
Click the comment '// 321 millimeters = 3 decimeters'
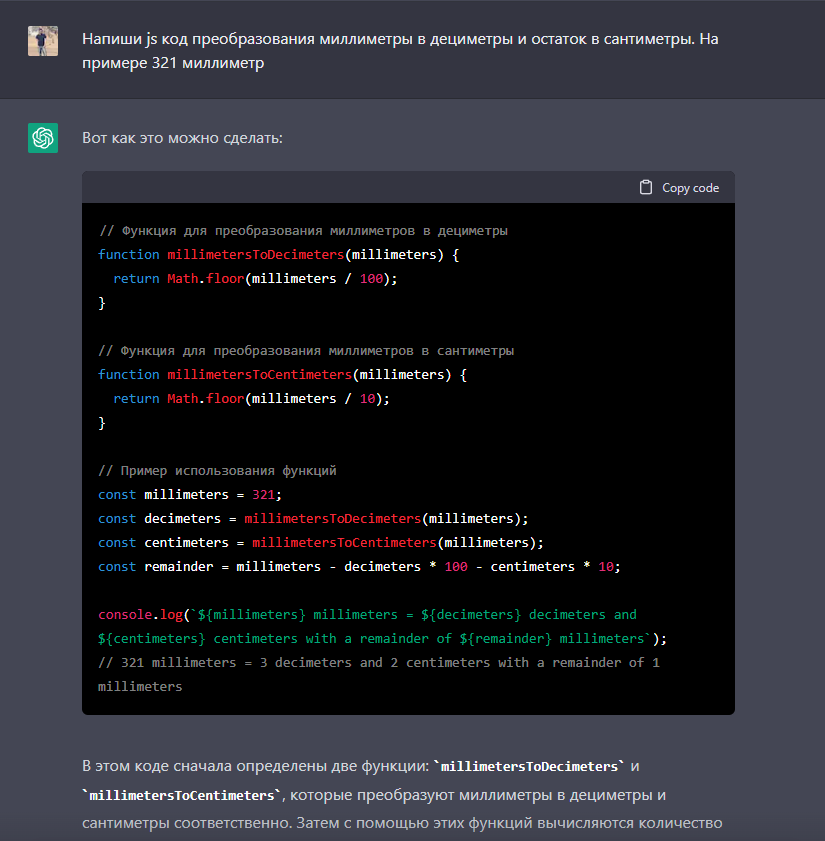point(379,675)
